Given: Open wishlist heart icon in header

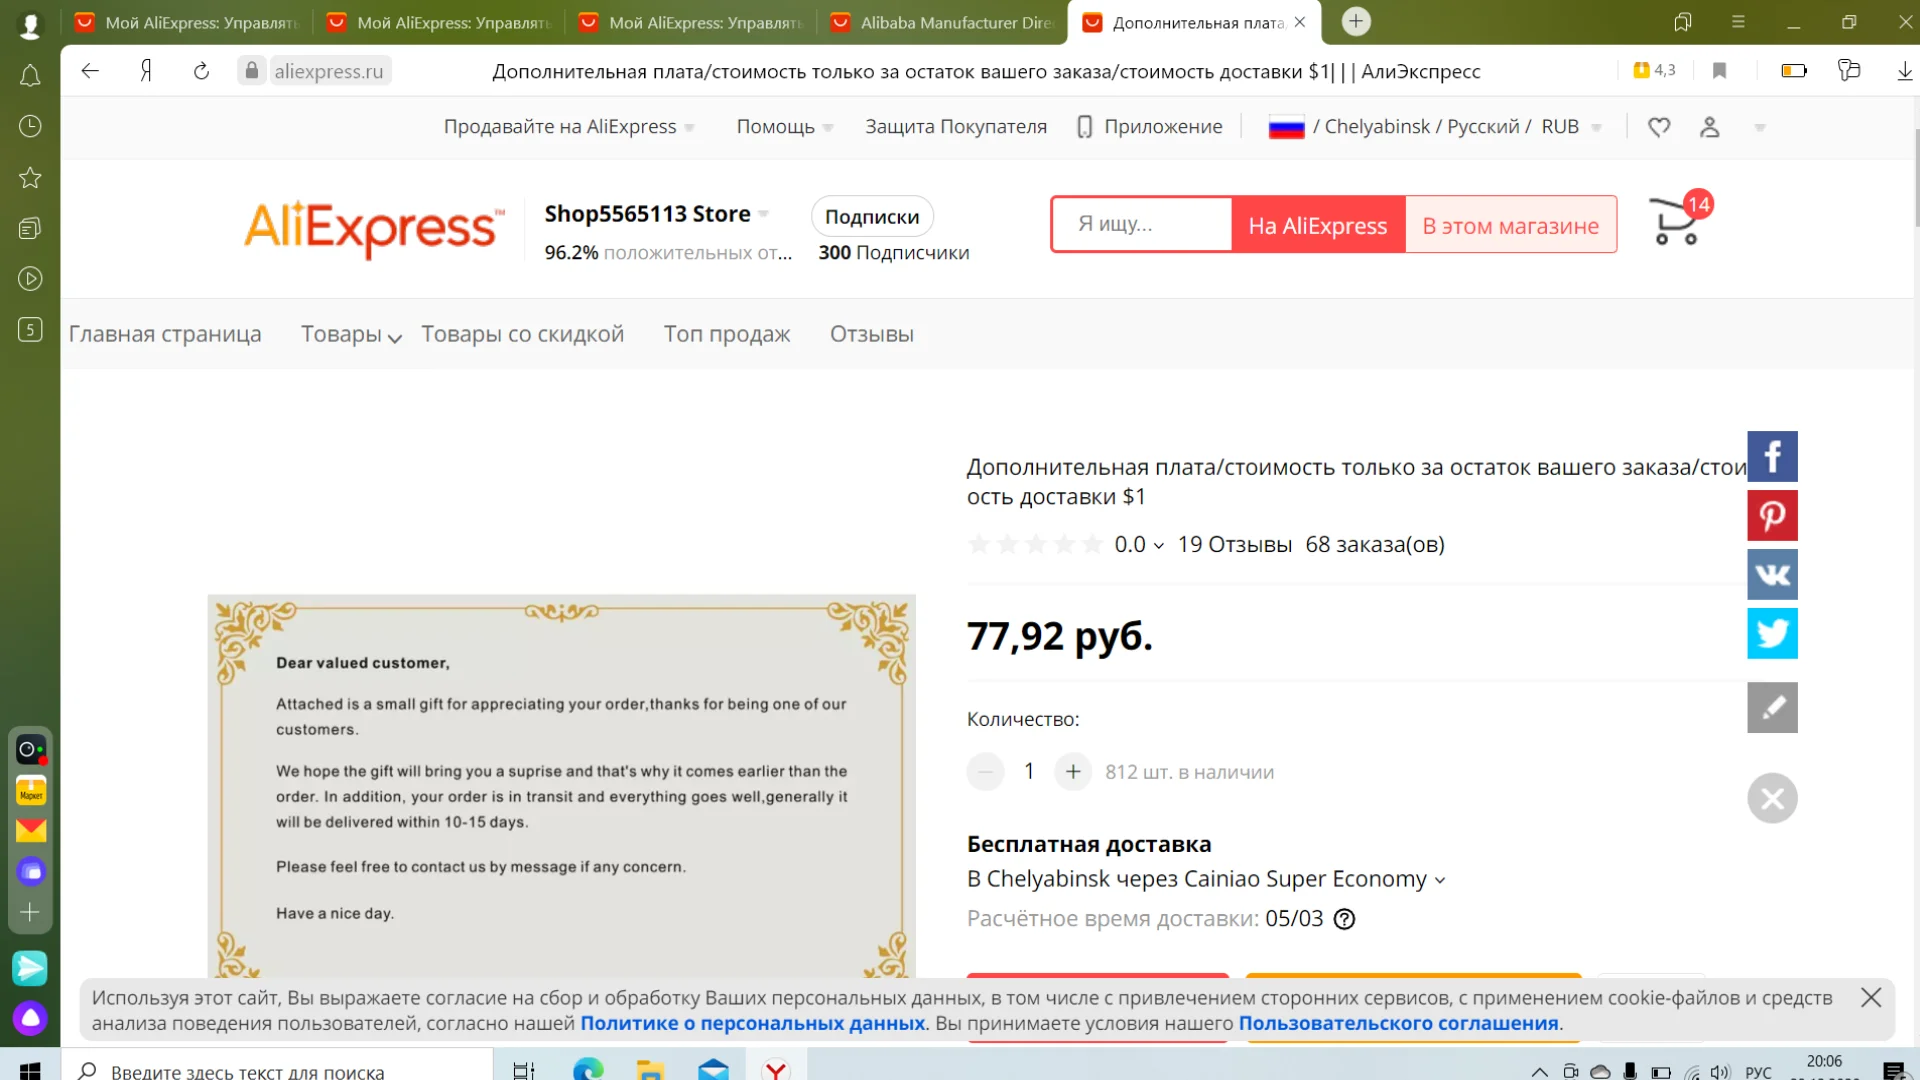Looking at the screenshot, I should click(x=1659, y=127).
